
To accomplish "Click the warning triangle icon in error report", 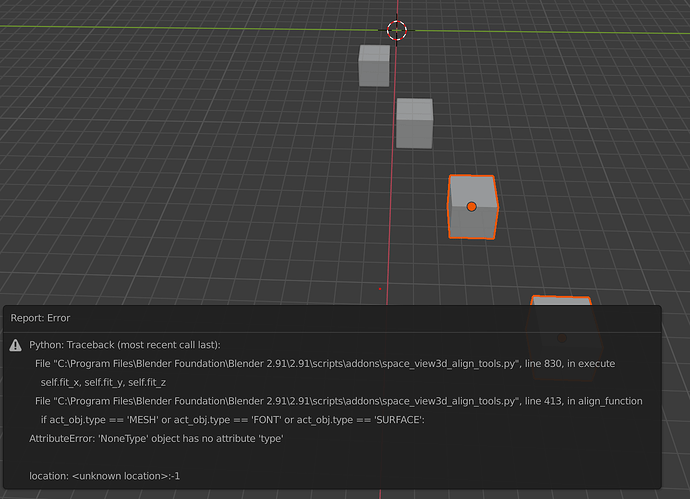I will tap(15, 345).
